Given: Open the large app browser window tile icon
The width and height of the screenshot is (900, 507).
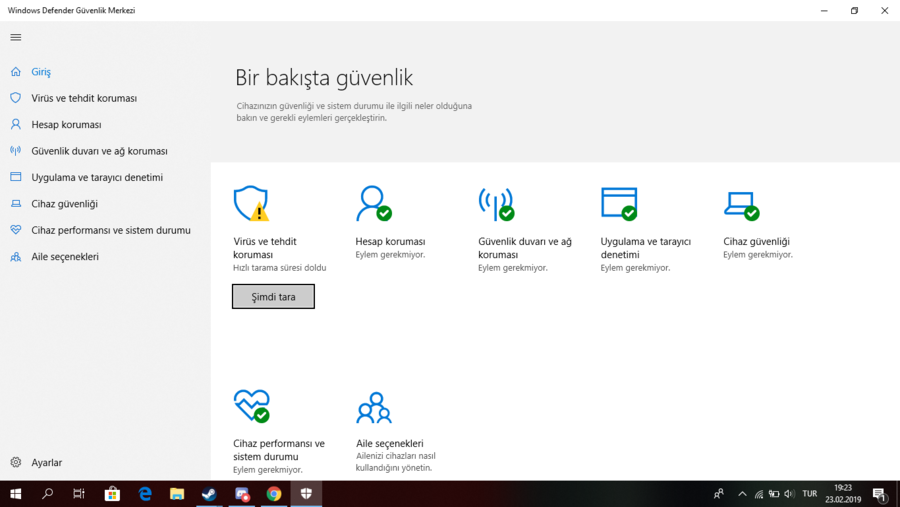Looking at the screenshot, I should pyautogui.click(x=619, y=203).
